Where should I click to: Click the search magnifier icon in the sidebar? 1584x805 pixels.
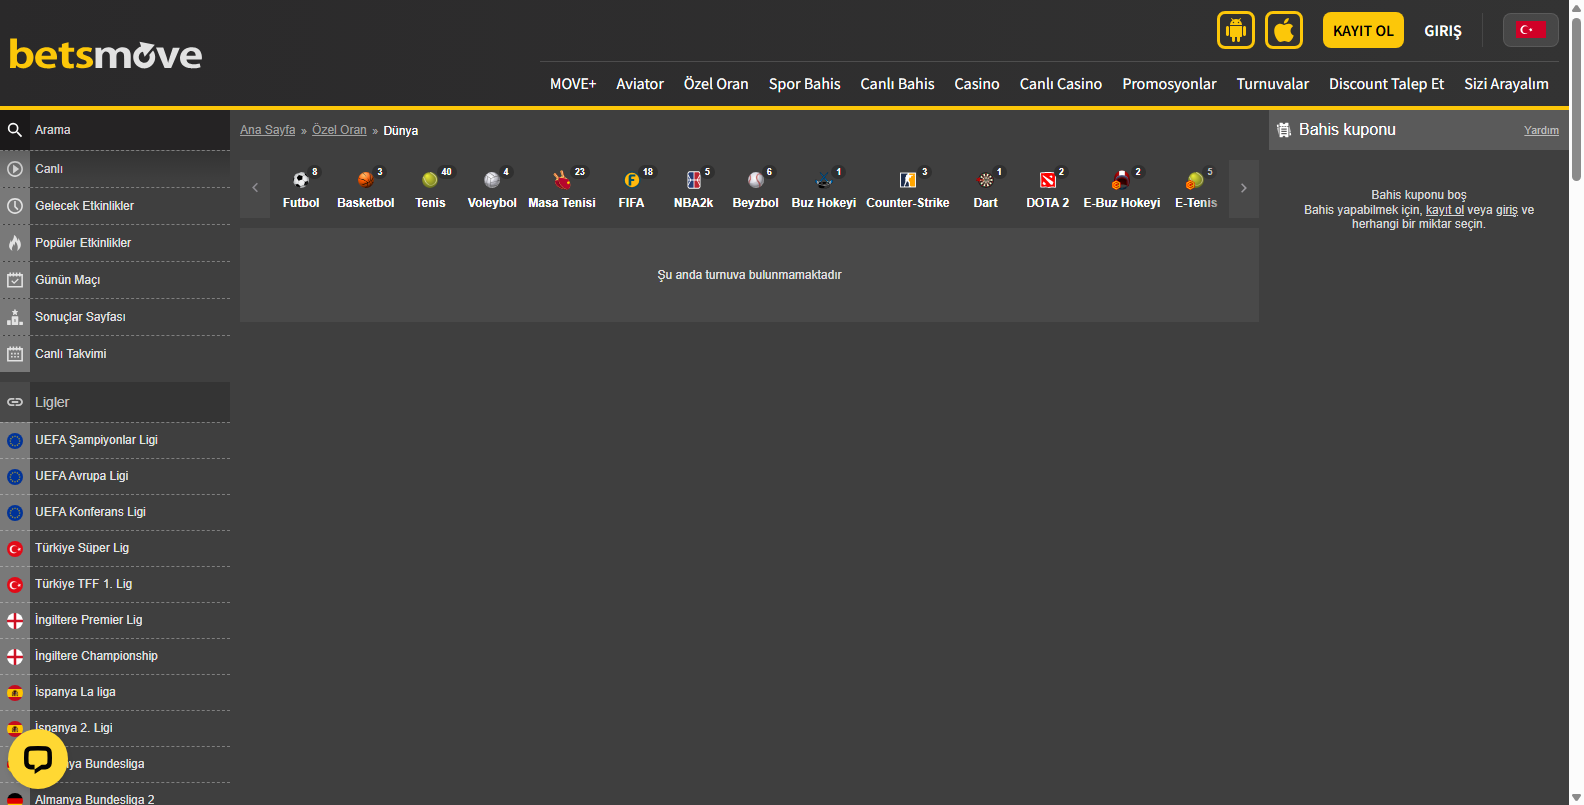pos(15,130)
